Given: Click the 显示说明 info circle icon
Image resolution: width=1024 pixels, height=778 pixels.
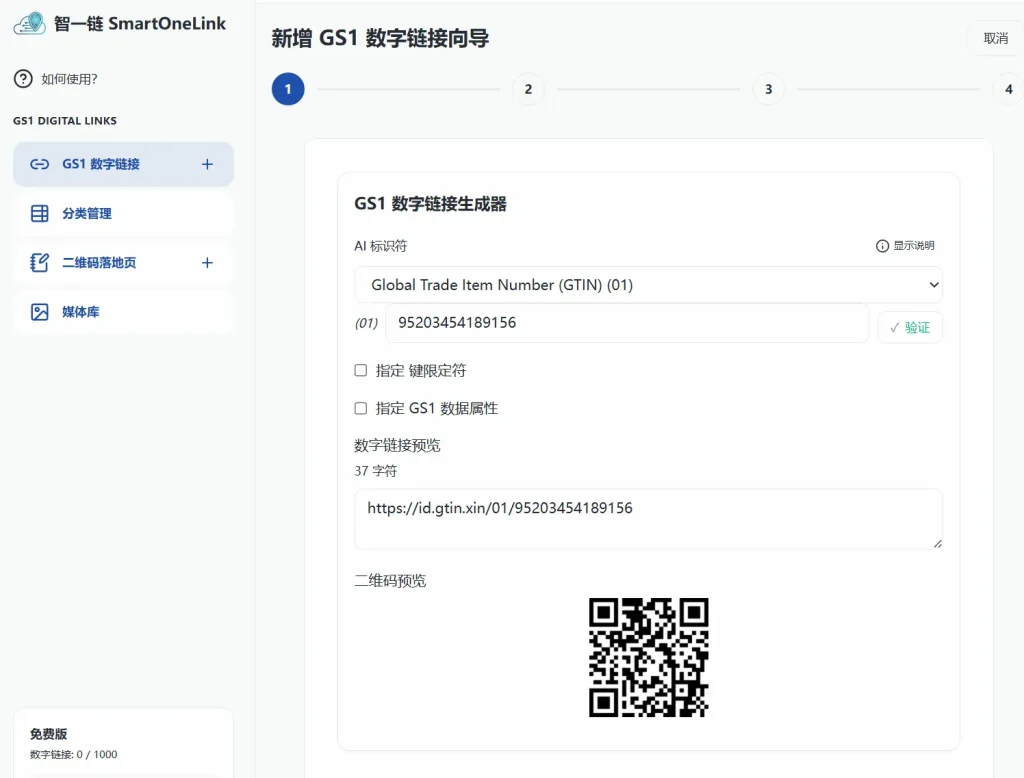Looking at the screenshot, I should (882, 246).
